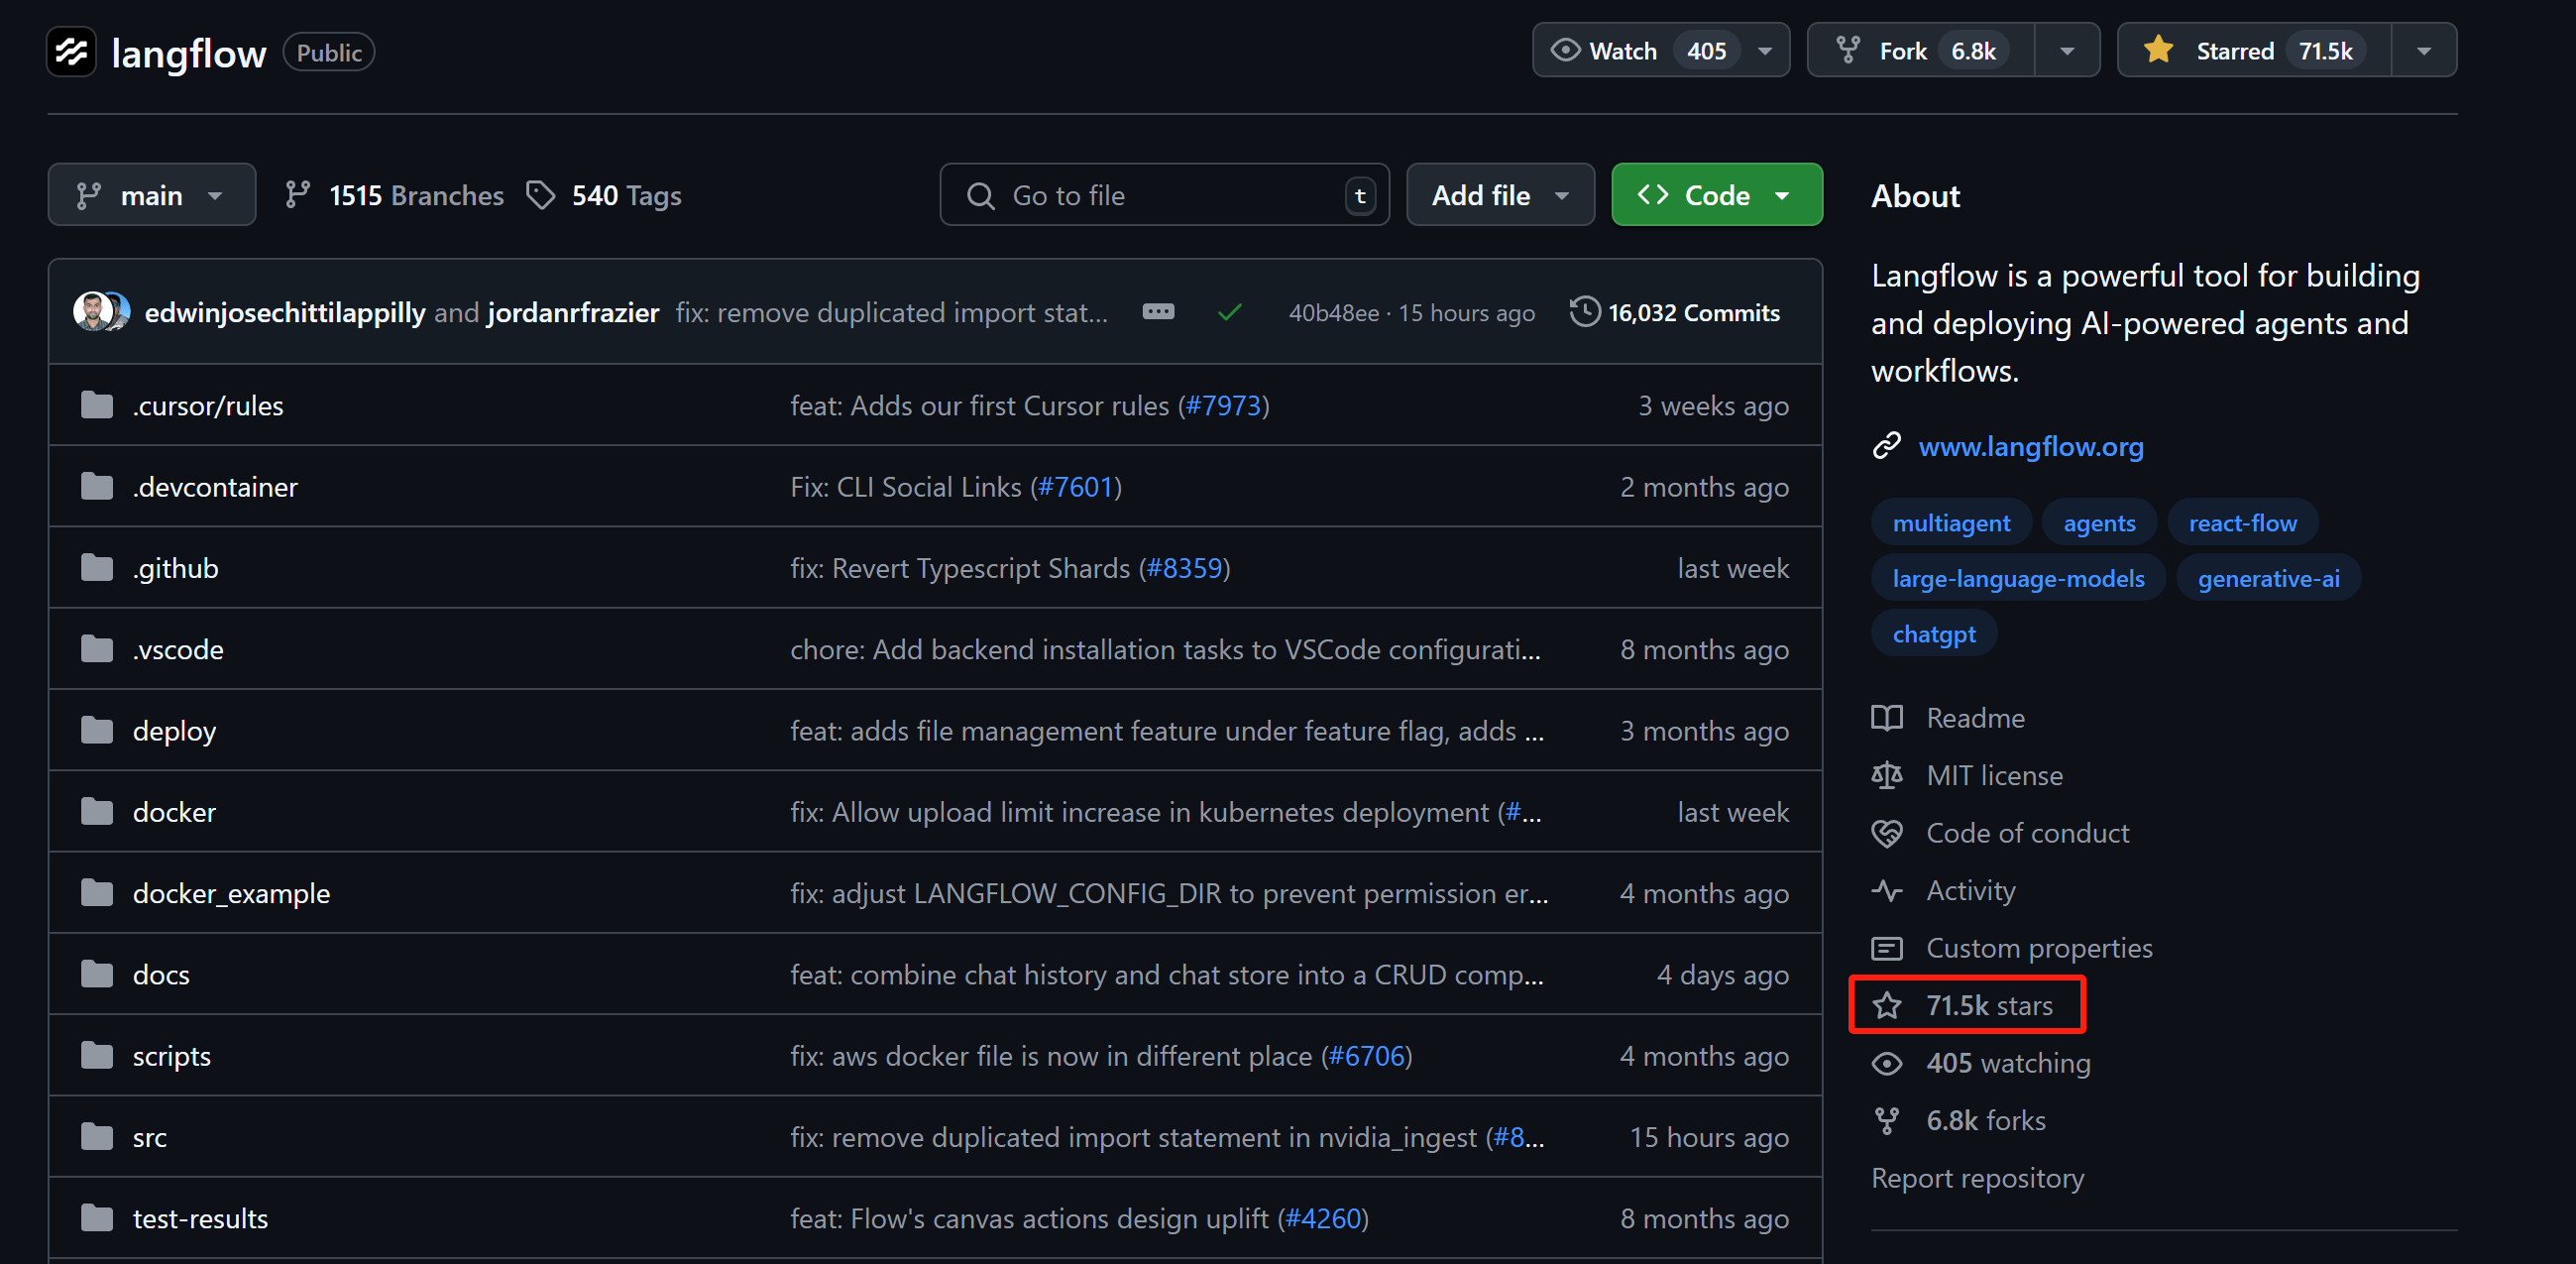Screen dimensions: 2576x1264
Task: Click the .vscode folder icon
Action: click(x=97, y=649)
